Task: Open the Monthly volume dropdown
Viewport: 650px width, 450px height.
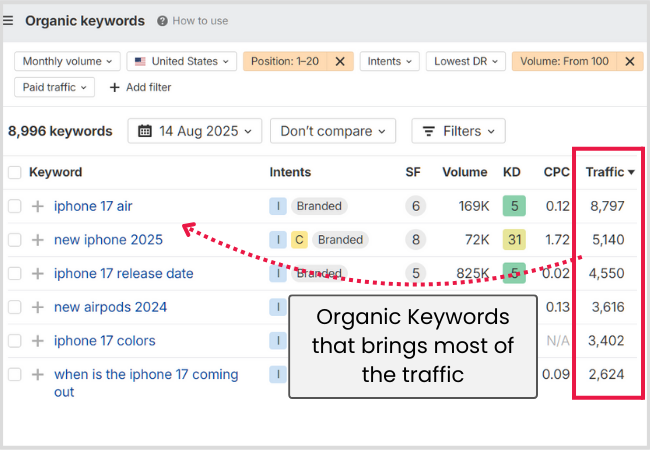Action: [x=67, y=61]
